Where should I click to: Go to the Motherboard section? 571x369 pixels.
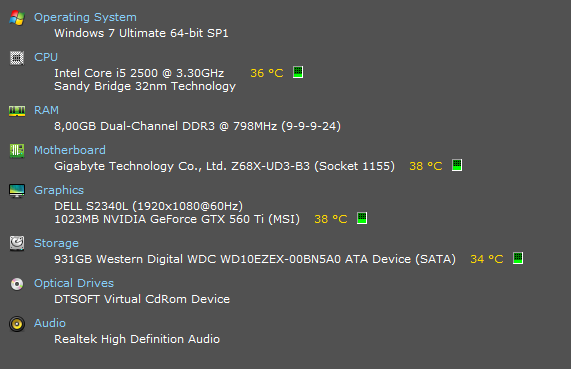[70, 150]
